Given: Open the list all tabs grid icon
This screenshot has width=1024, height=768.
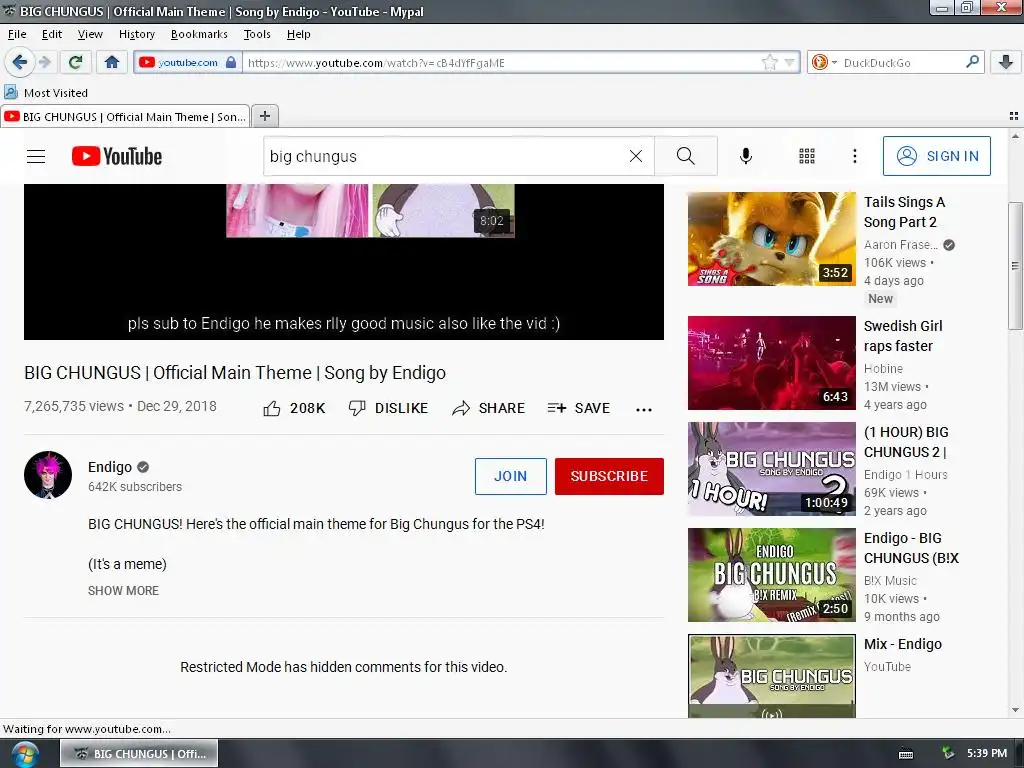Looking at the screenshot, I should [x=1014, y=116].
